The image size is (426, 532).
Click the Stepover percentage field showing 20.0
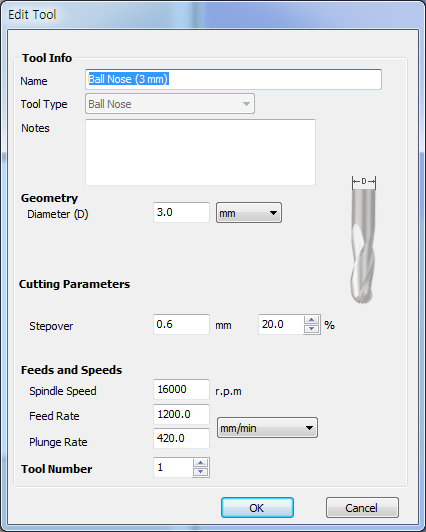pos(281,324)
